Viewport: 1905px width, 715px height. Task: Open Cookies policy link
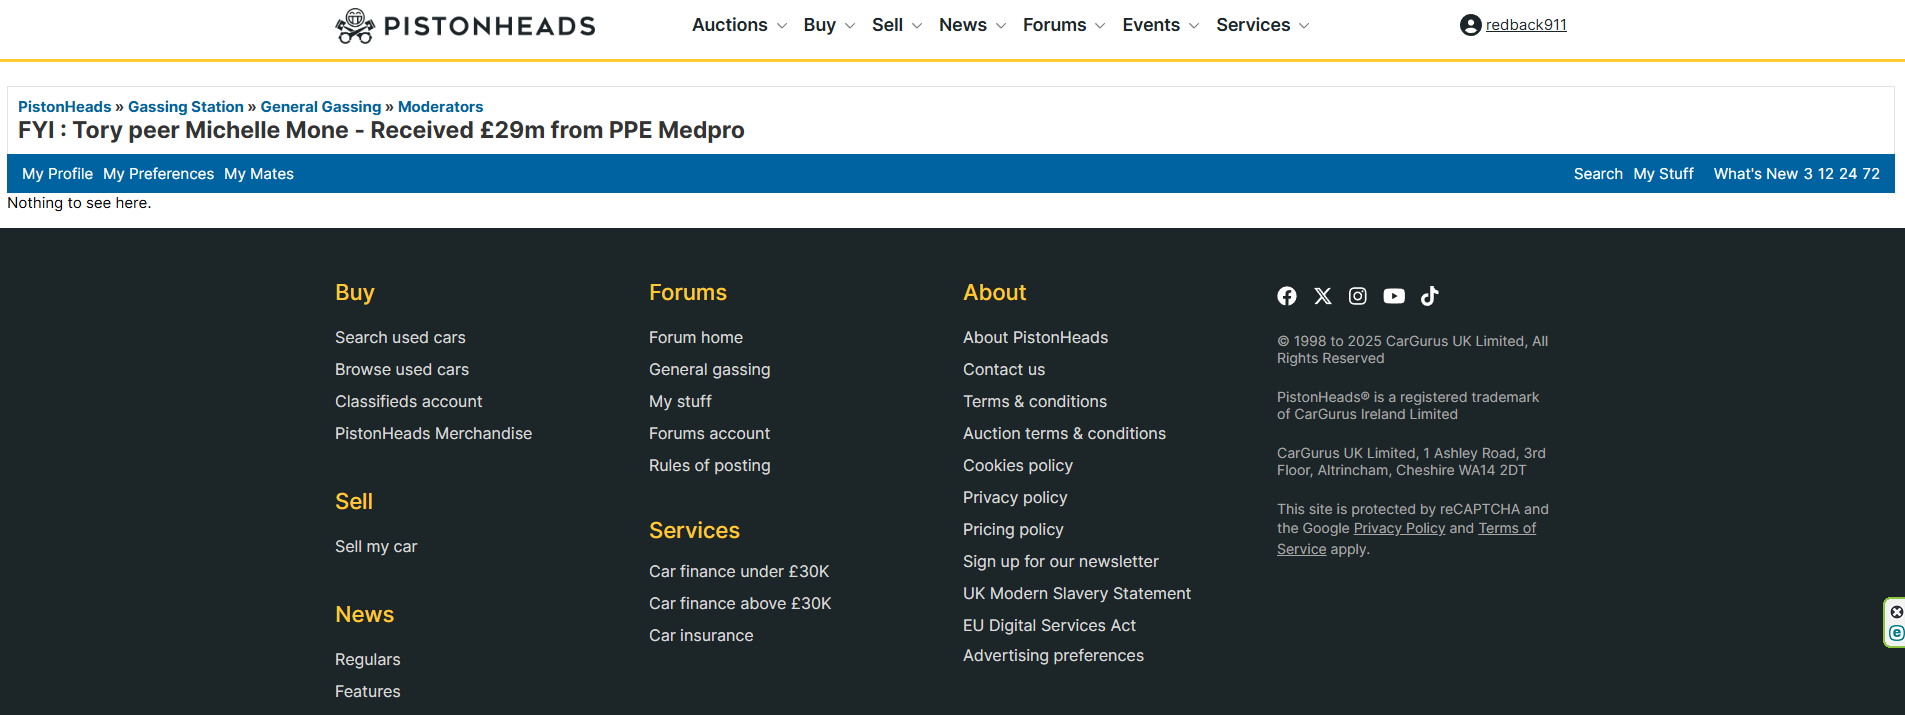(x=1018, y=466)
